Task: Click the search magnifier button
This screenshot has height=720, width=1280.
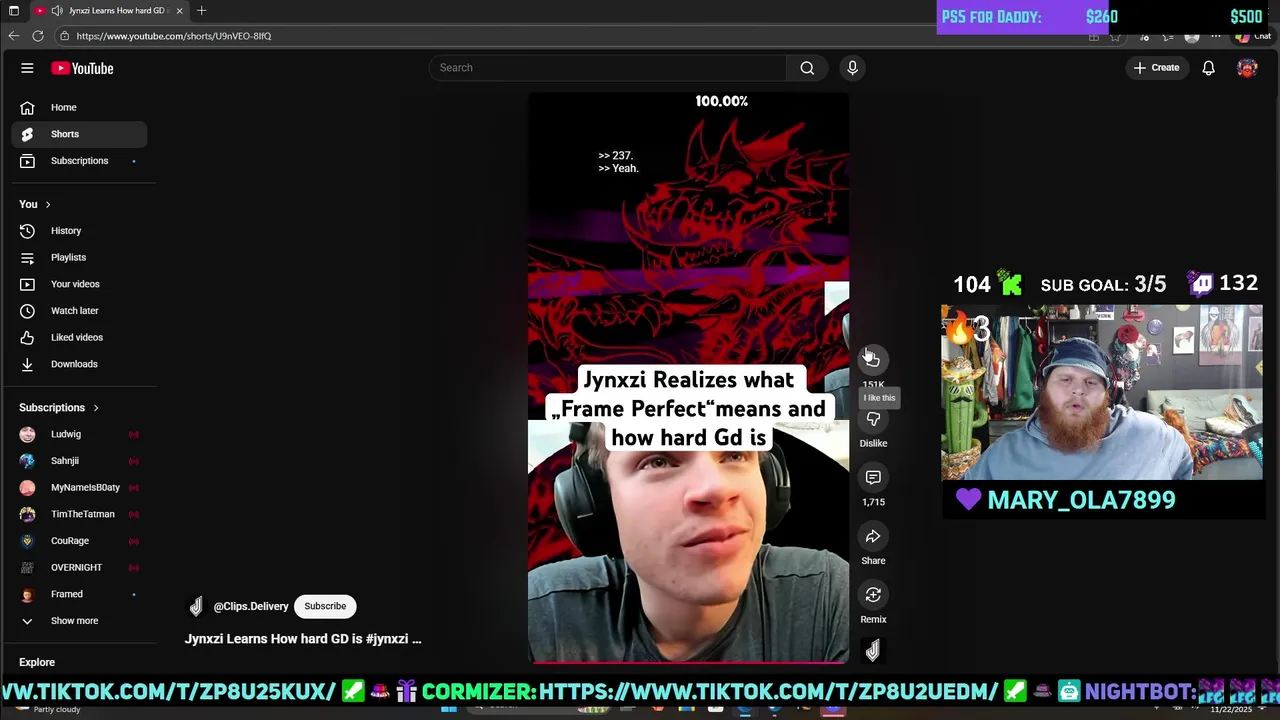Action: pos(807,68)
